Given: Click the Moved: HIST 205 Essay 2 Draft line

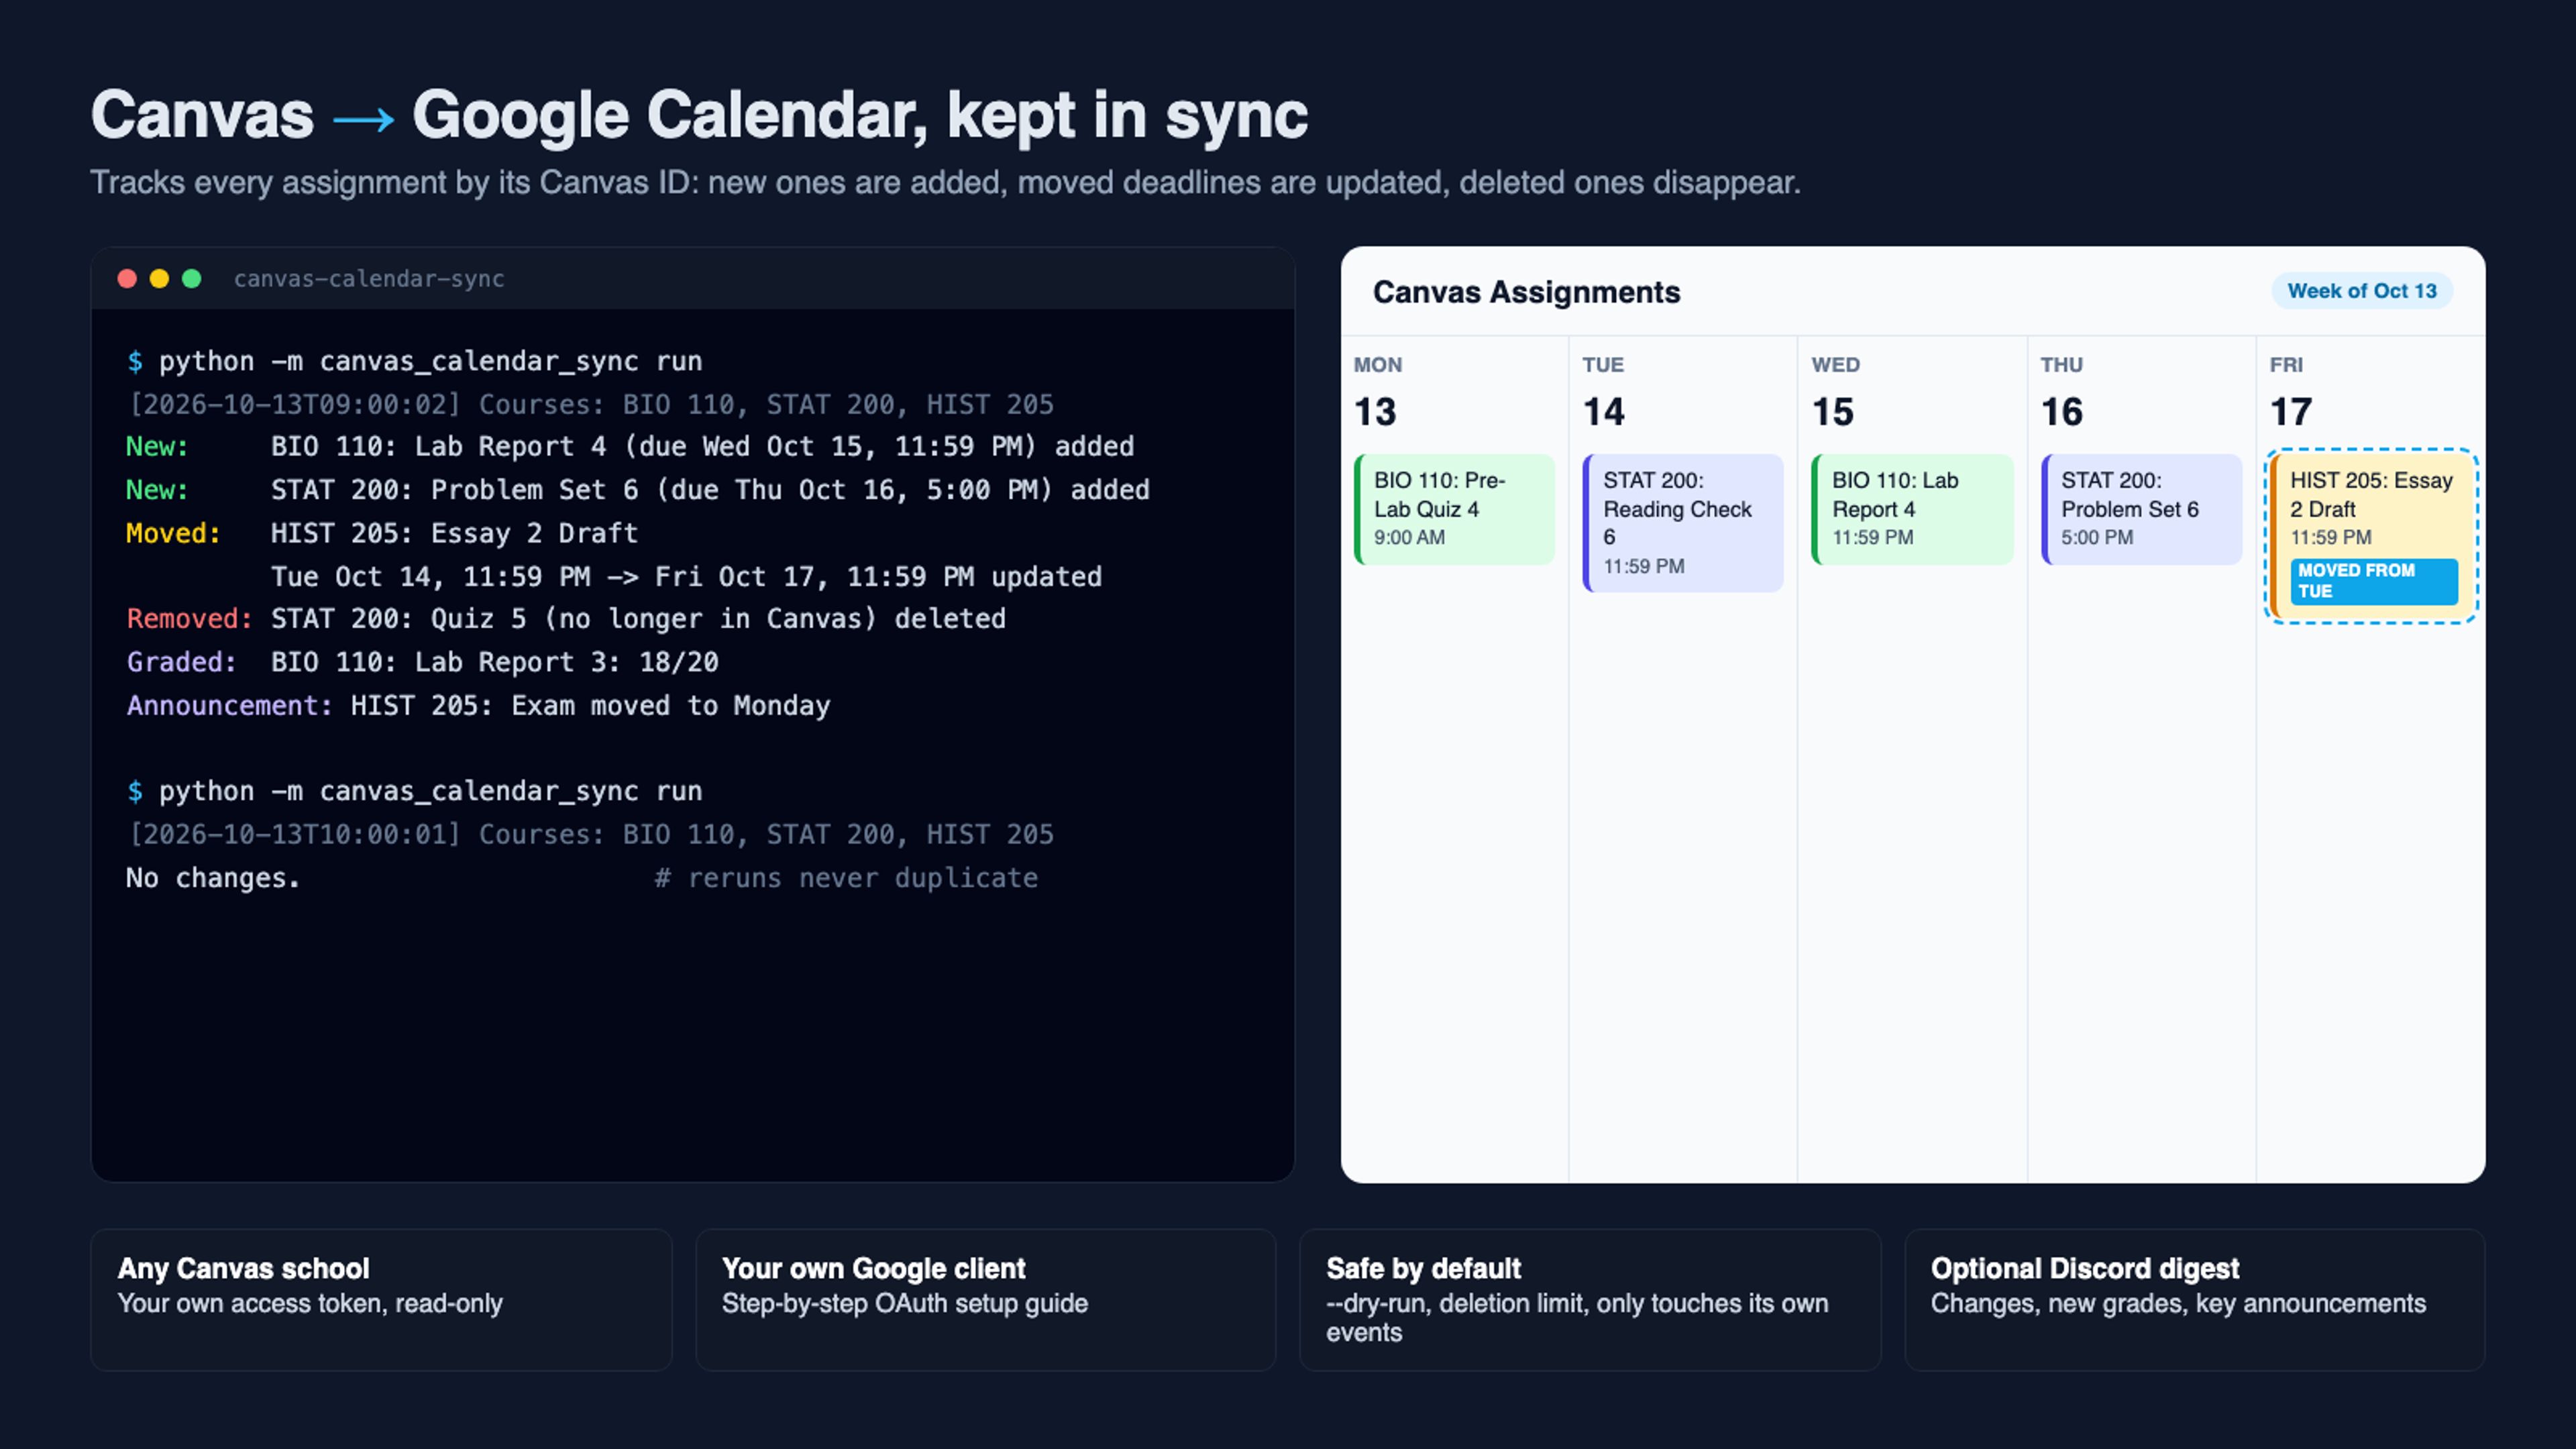Looking at the screenshot, I should point(382,533).
